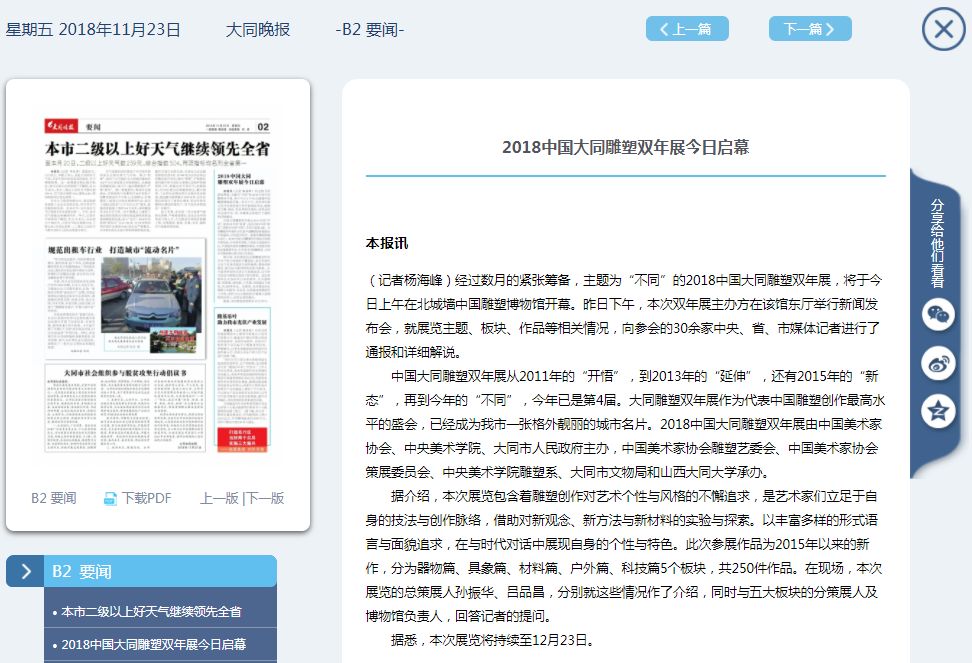972x663 pixels.
Task: Click the date 星期五 2018年11月23日
Action: coord(93,30)
